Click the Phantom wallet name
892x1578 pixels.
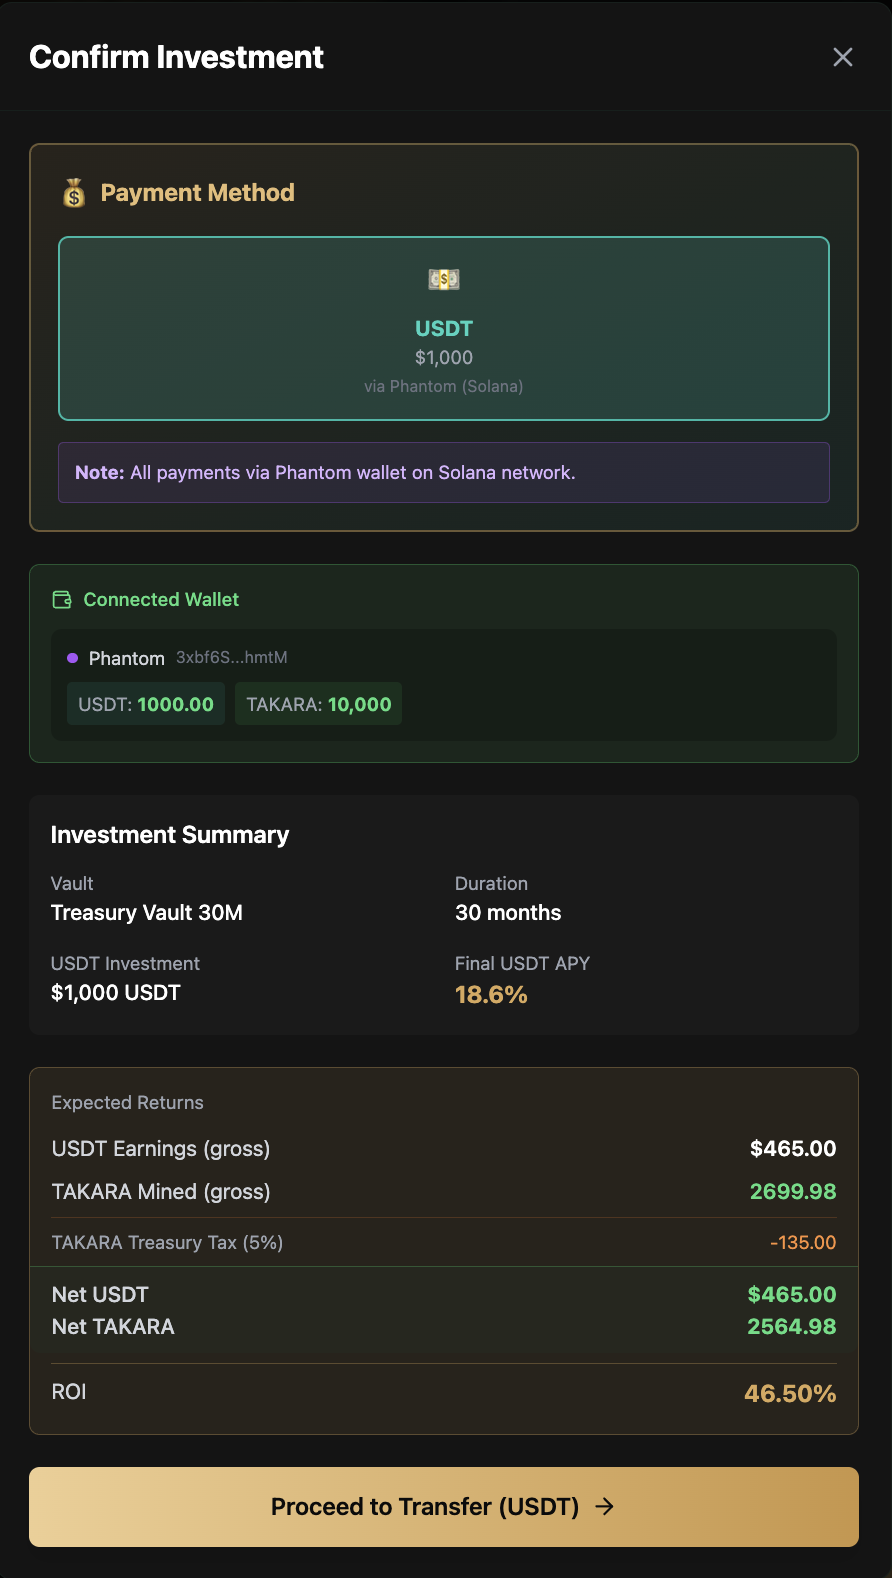tap(126, 658)
